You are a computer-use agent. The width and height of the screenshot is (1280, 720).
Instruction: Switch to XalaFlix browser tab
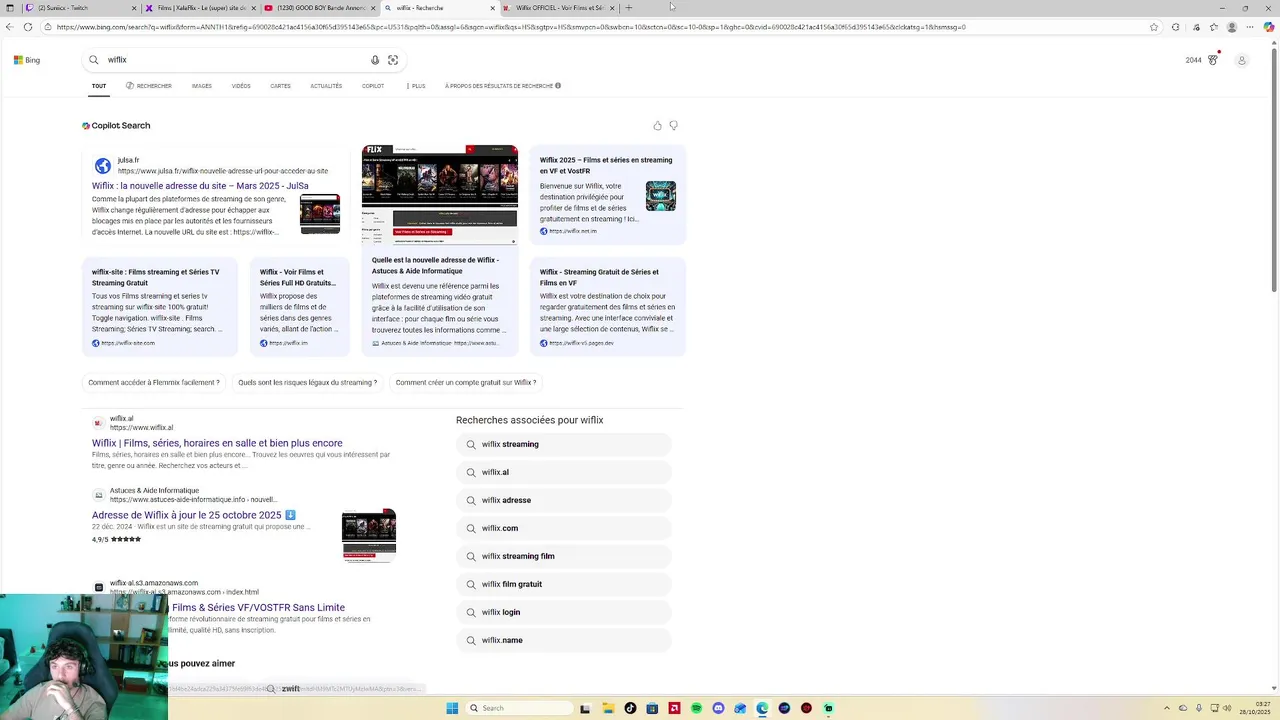point(200,8)
